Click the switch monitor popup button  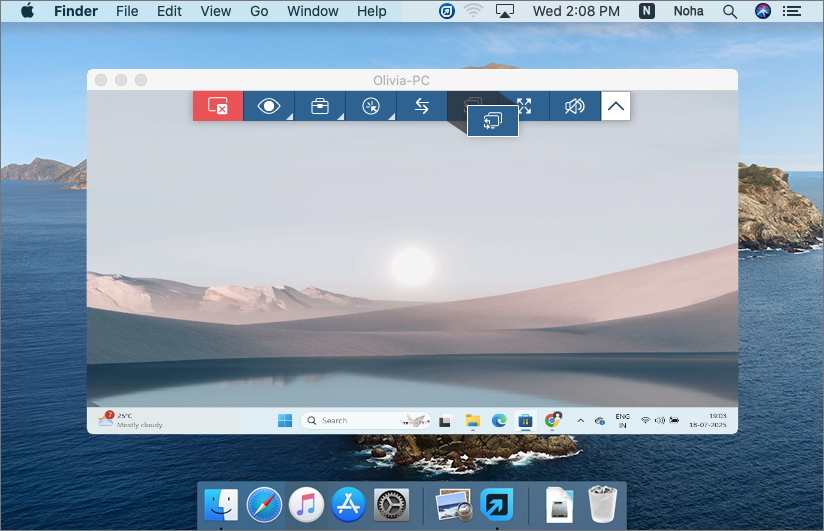tap(493, 121)
